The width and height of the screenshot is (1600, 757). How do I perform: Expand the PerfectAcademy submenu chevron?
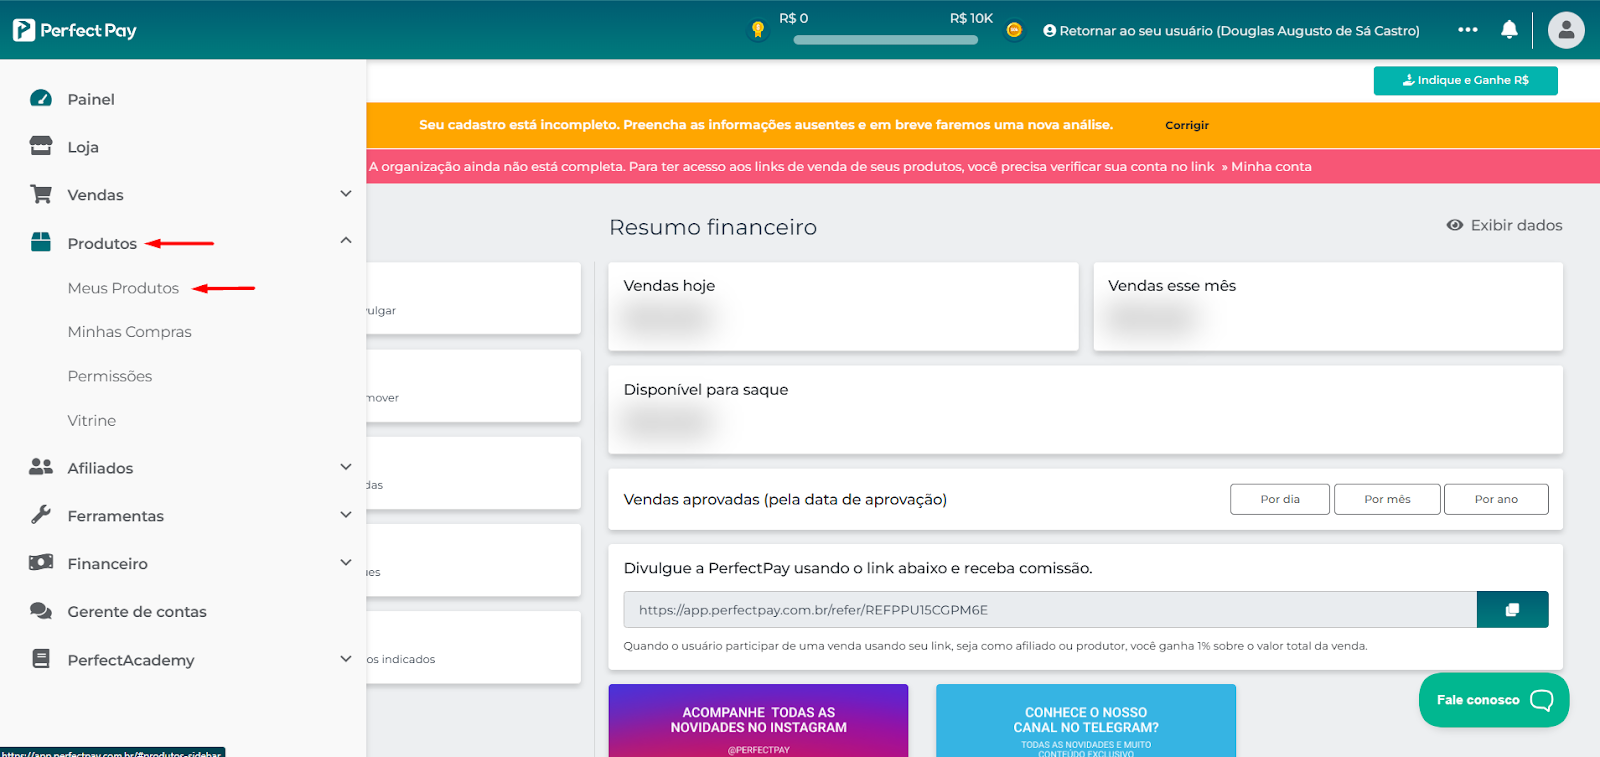346,659
